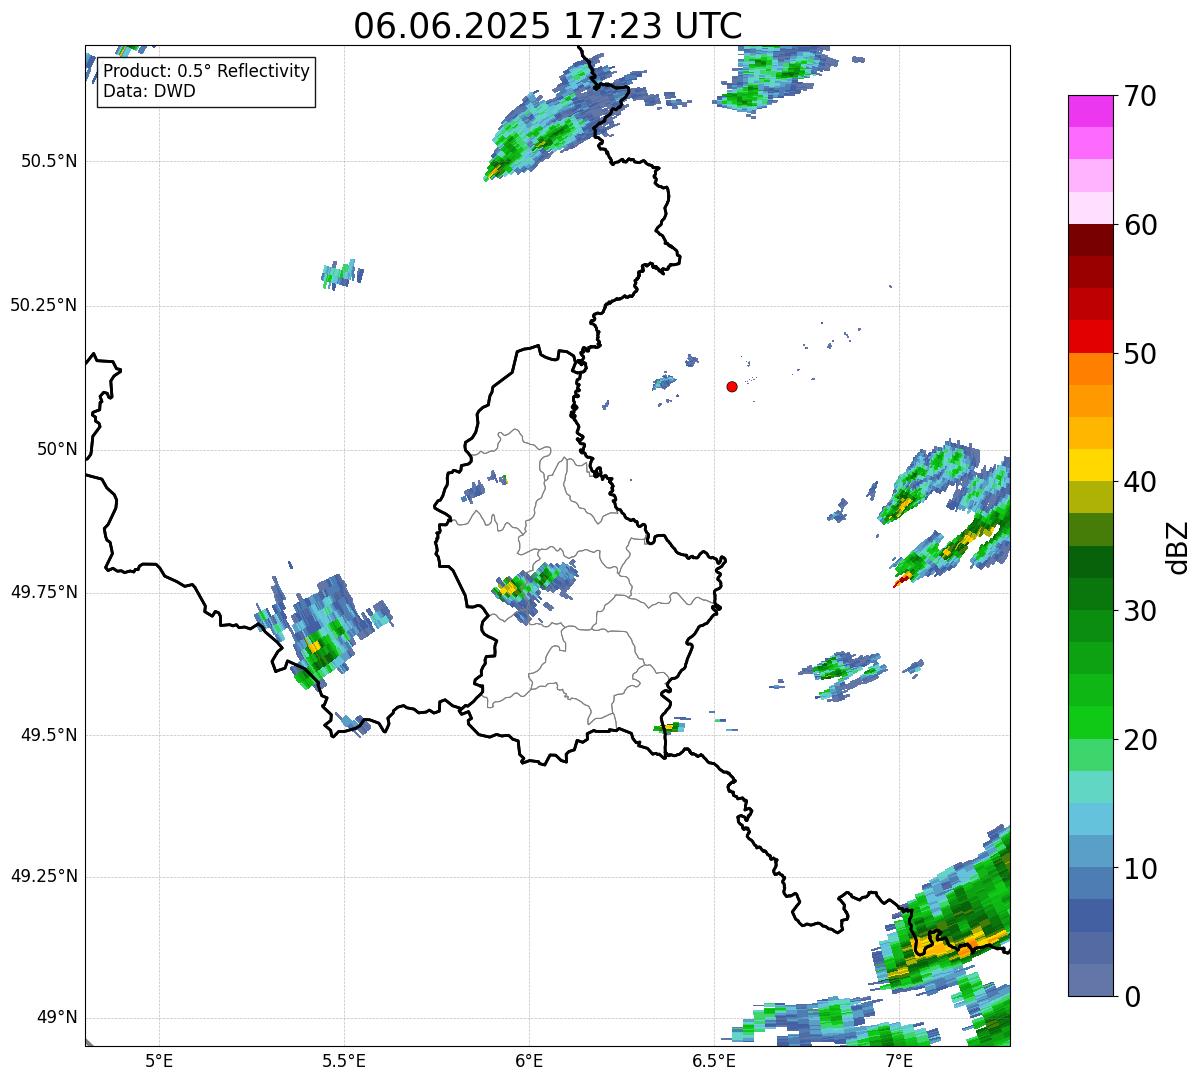The image size is (1202, 1081).
Task: Pick the bright red swatch just above 50
Action: pyautogui.click(x=1090, y=336)
